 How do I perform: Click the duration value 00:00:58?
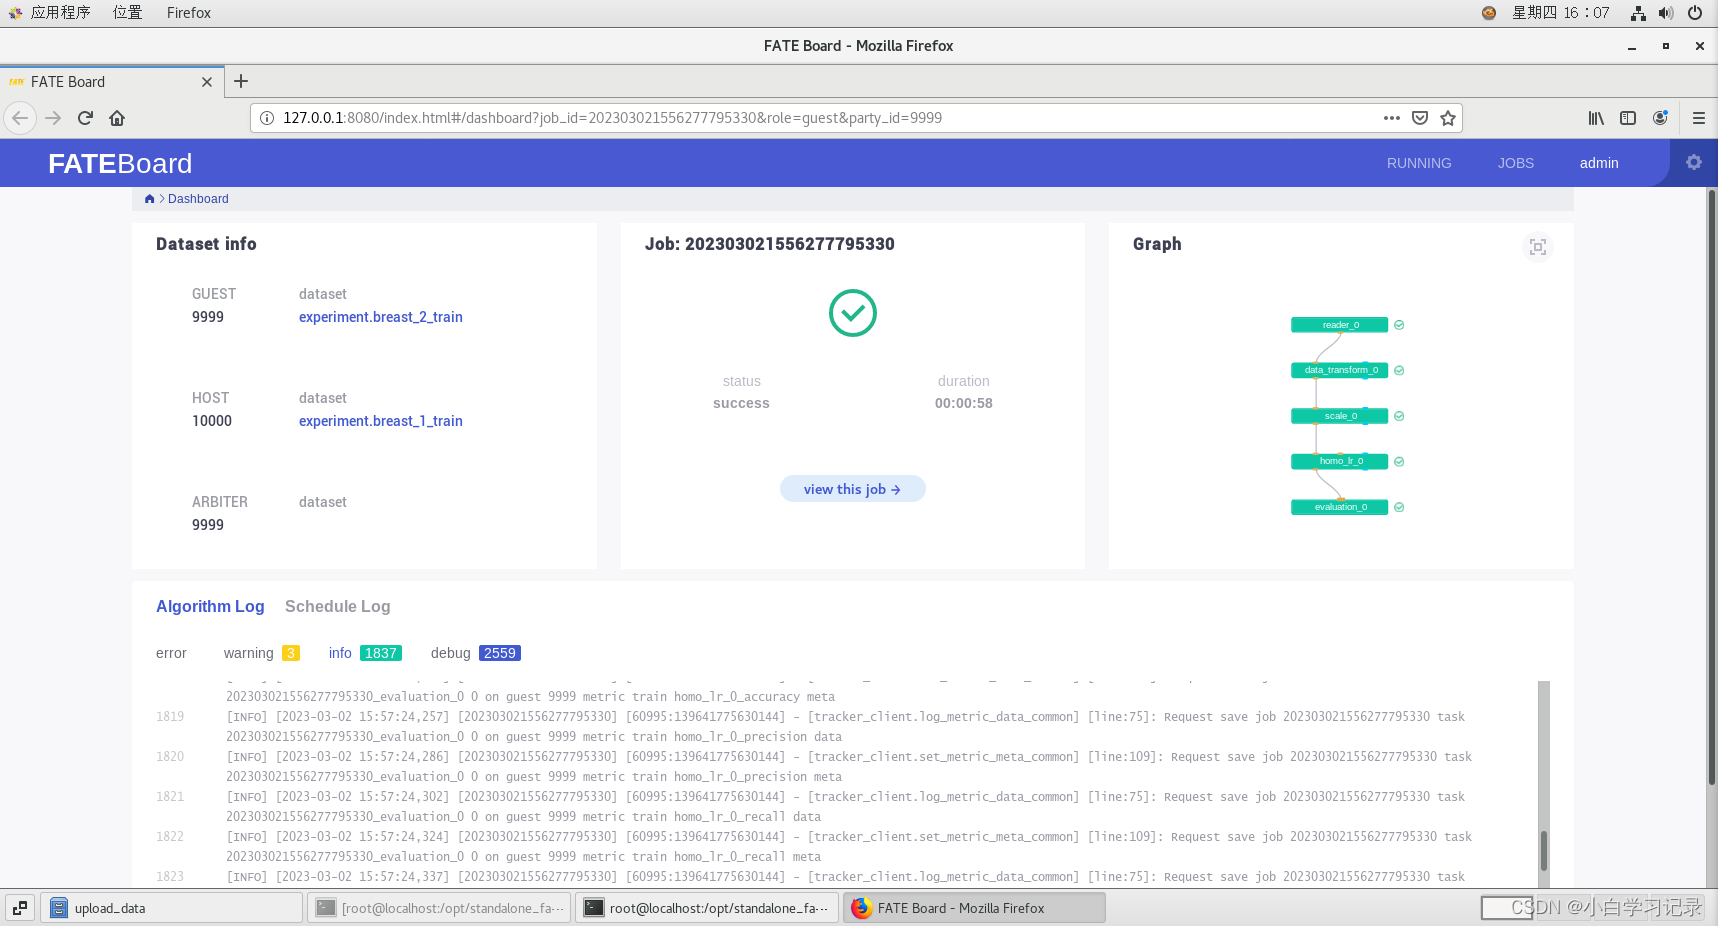(964, 403)
